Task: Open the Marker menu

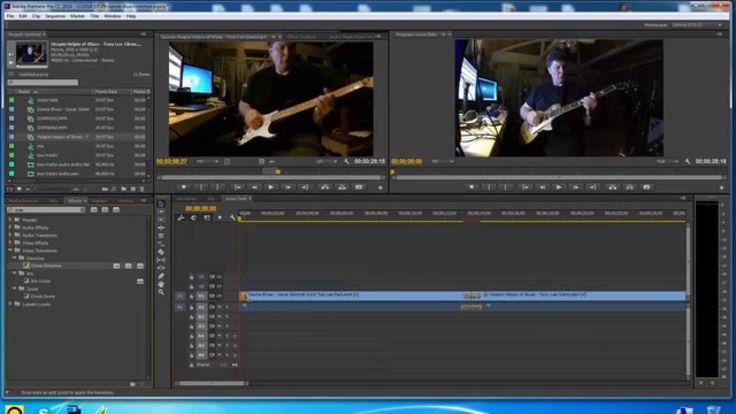Action: (x=77, y=16)
